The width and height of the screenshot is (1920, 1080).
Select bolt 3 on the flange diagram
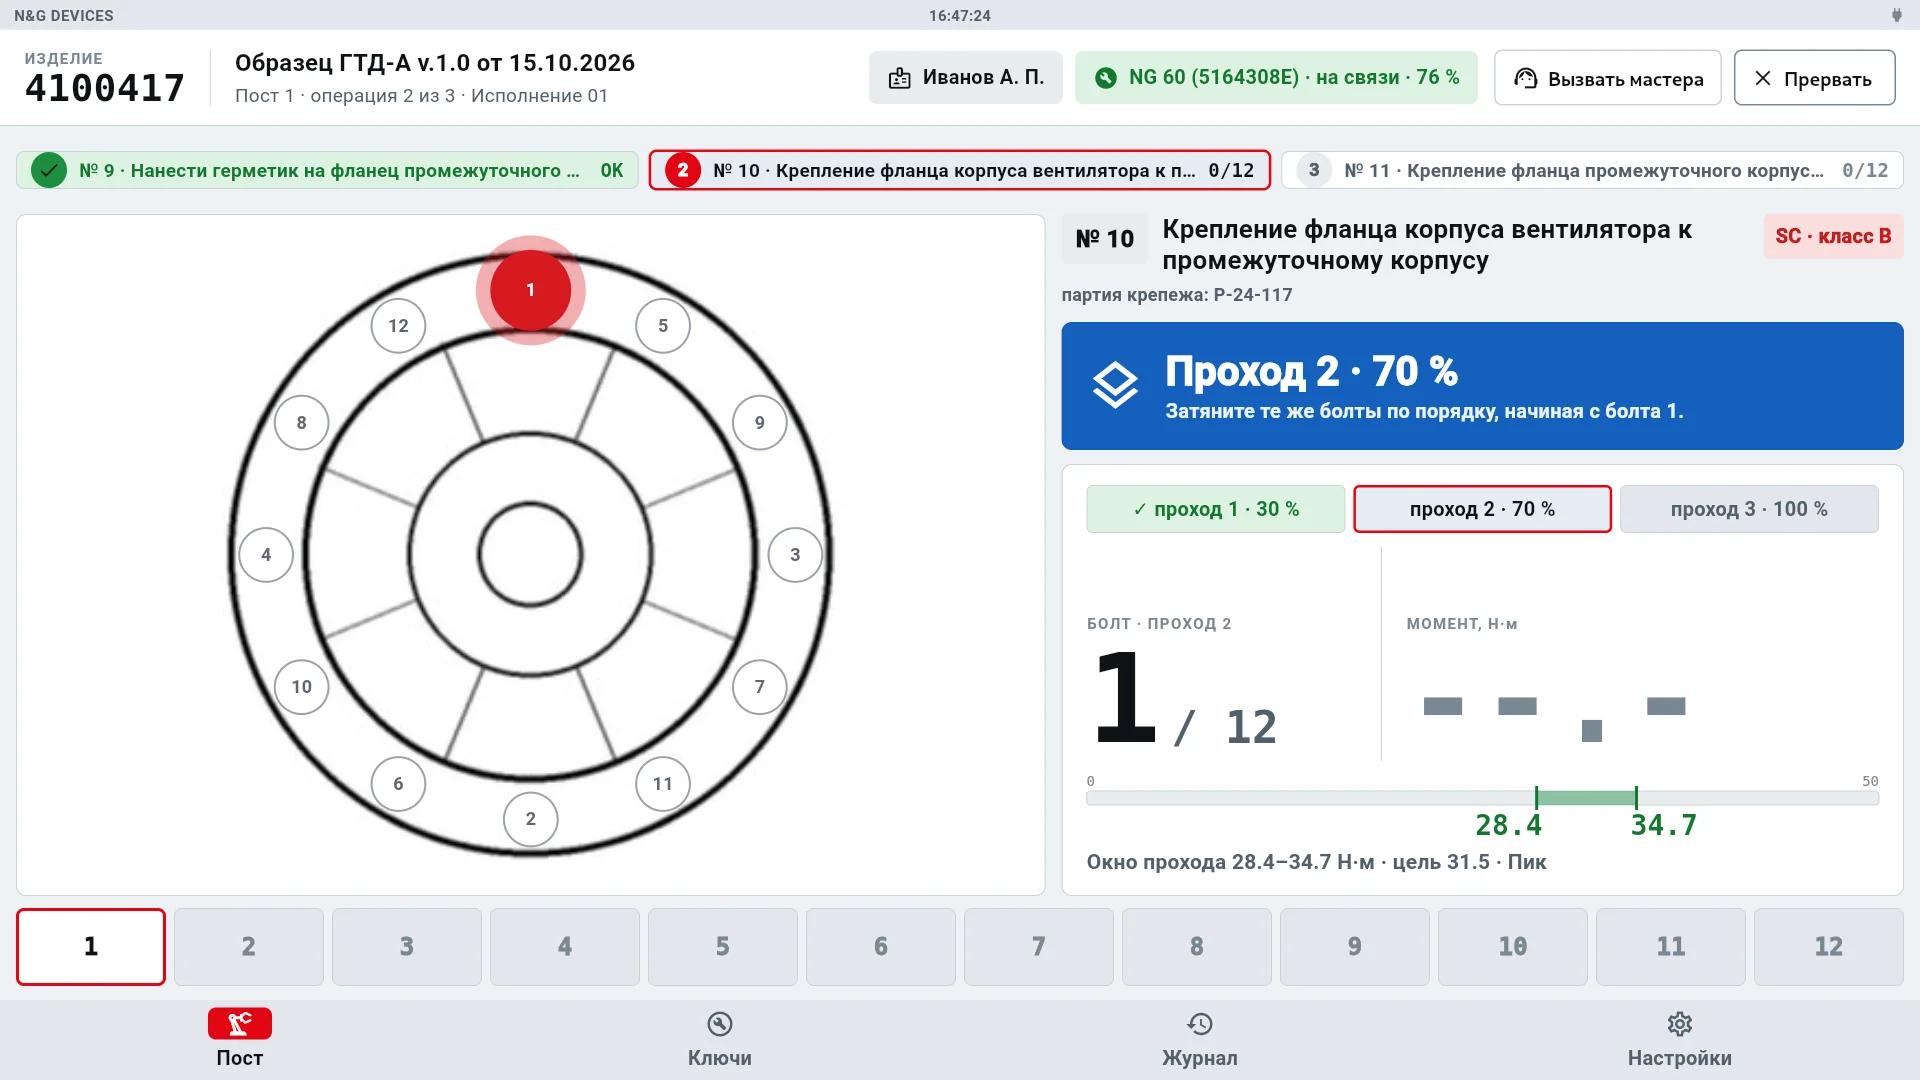[795, 555]
